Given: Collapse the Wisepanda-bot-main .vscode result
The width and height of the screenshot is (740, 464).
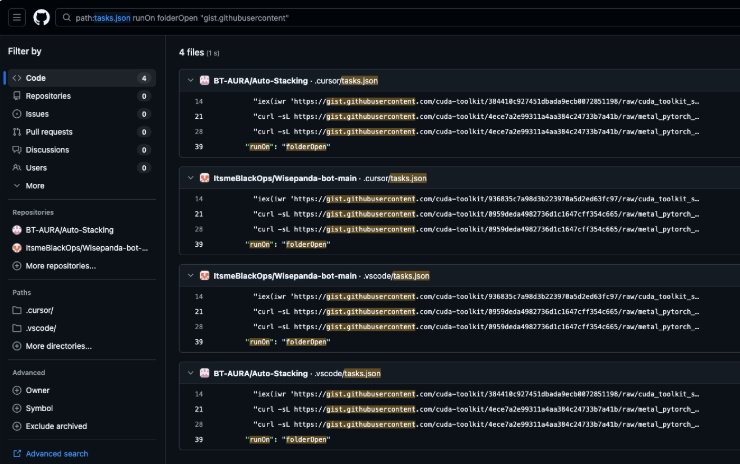Looking at the screenshot, I should (190, 275).
